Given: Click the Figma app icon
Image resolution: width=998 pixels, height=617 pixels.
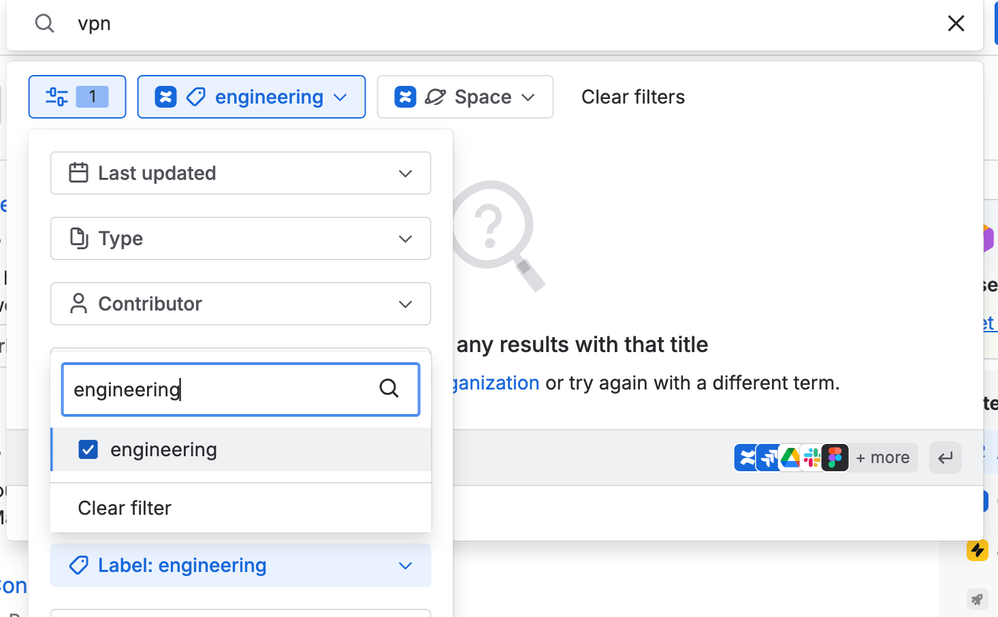Looking at the screenshot, I should [x=835, y=458].
